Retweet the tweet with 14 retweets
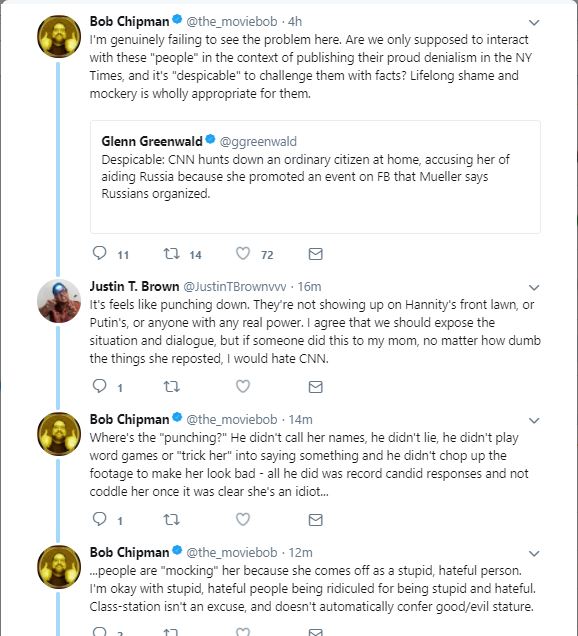This screenshot has height=636, width=578. (171, 254)
